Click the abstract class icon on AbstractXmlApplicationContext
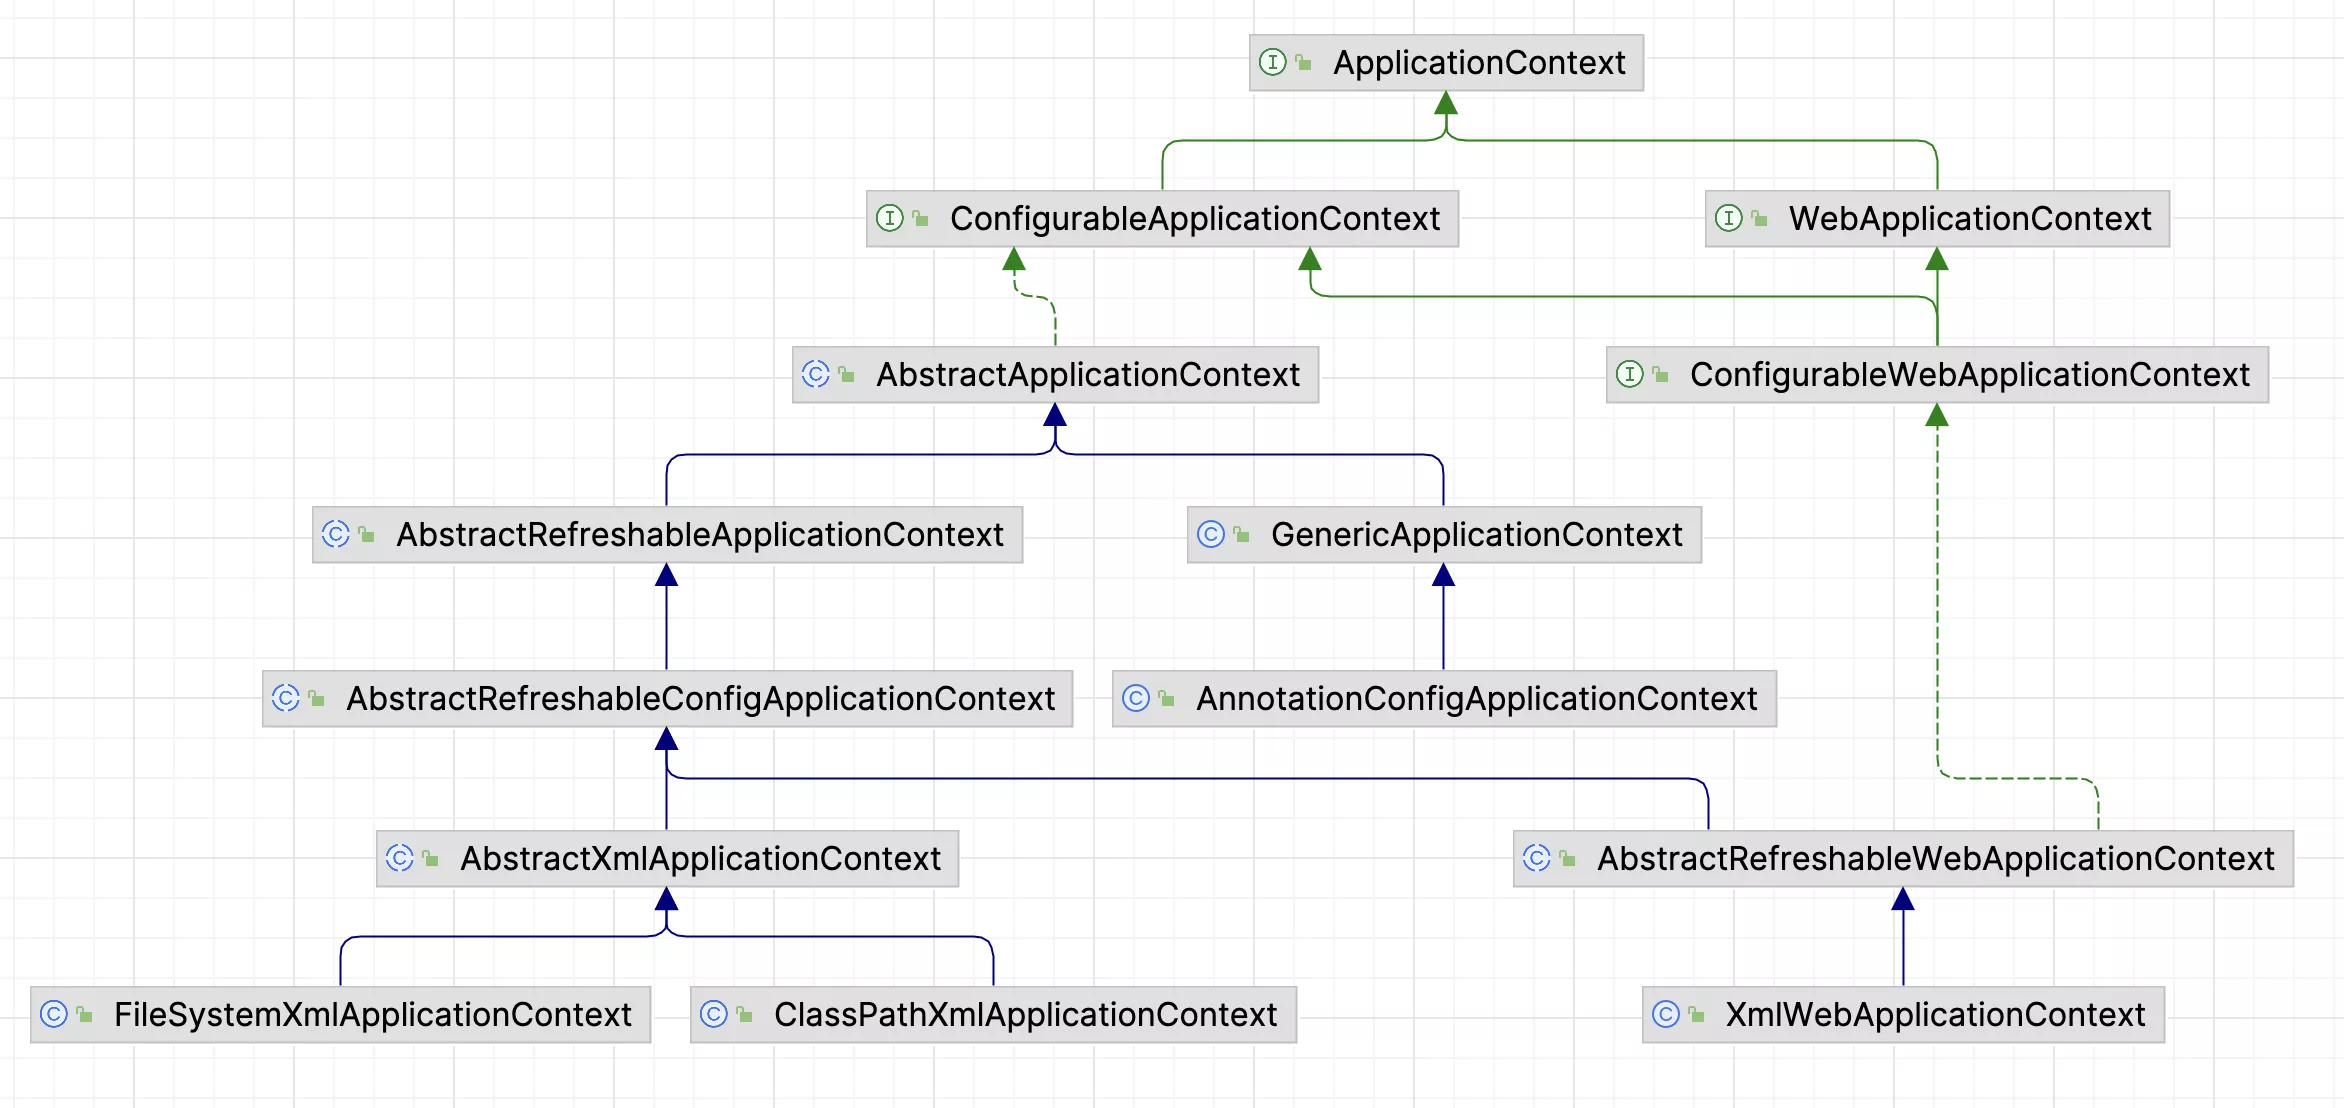 399,858
